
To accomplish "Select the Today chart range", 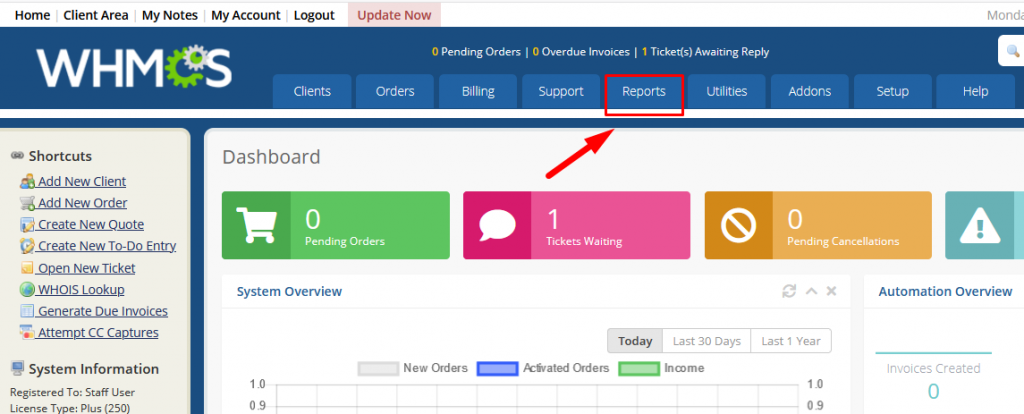I will 635,341.
